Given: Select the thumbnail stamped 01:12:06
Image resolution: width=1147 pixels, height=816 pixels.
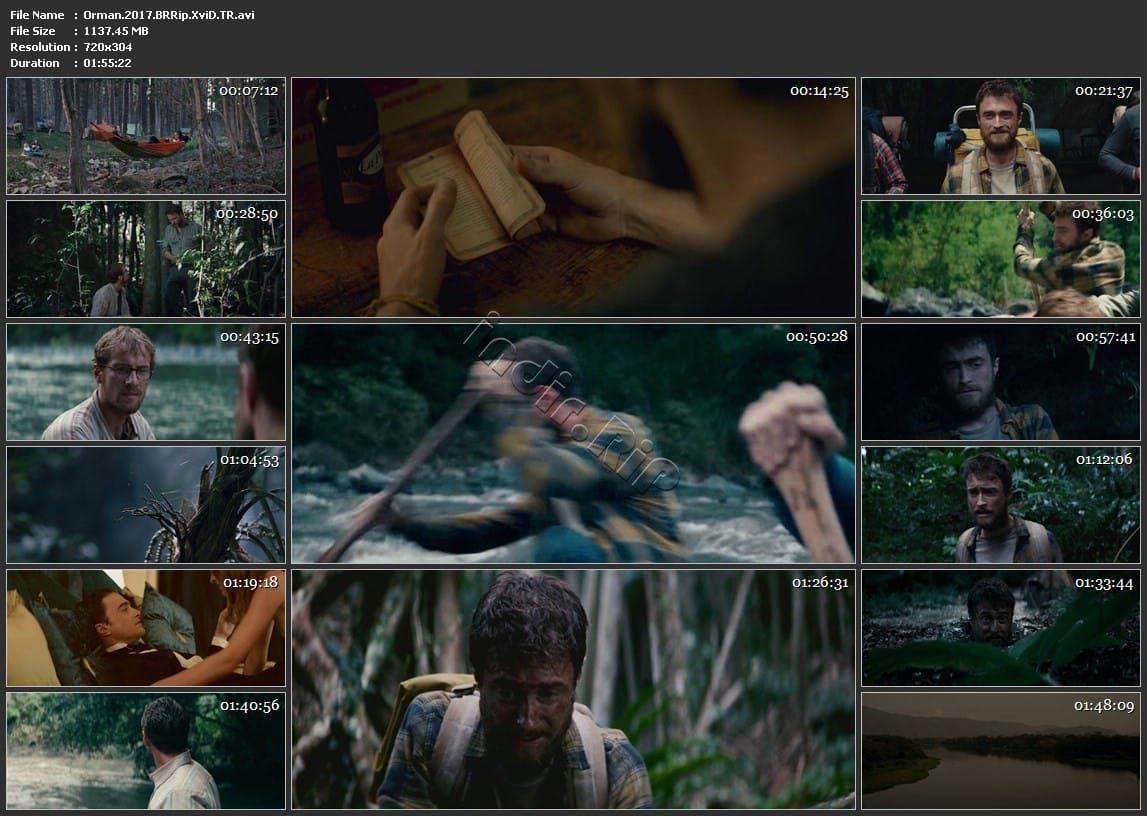Looking at the screenshot, I should tap(1001, 505).
